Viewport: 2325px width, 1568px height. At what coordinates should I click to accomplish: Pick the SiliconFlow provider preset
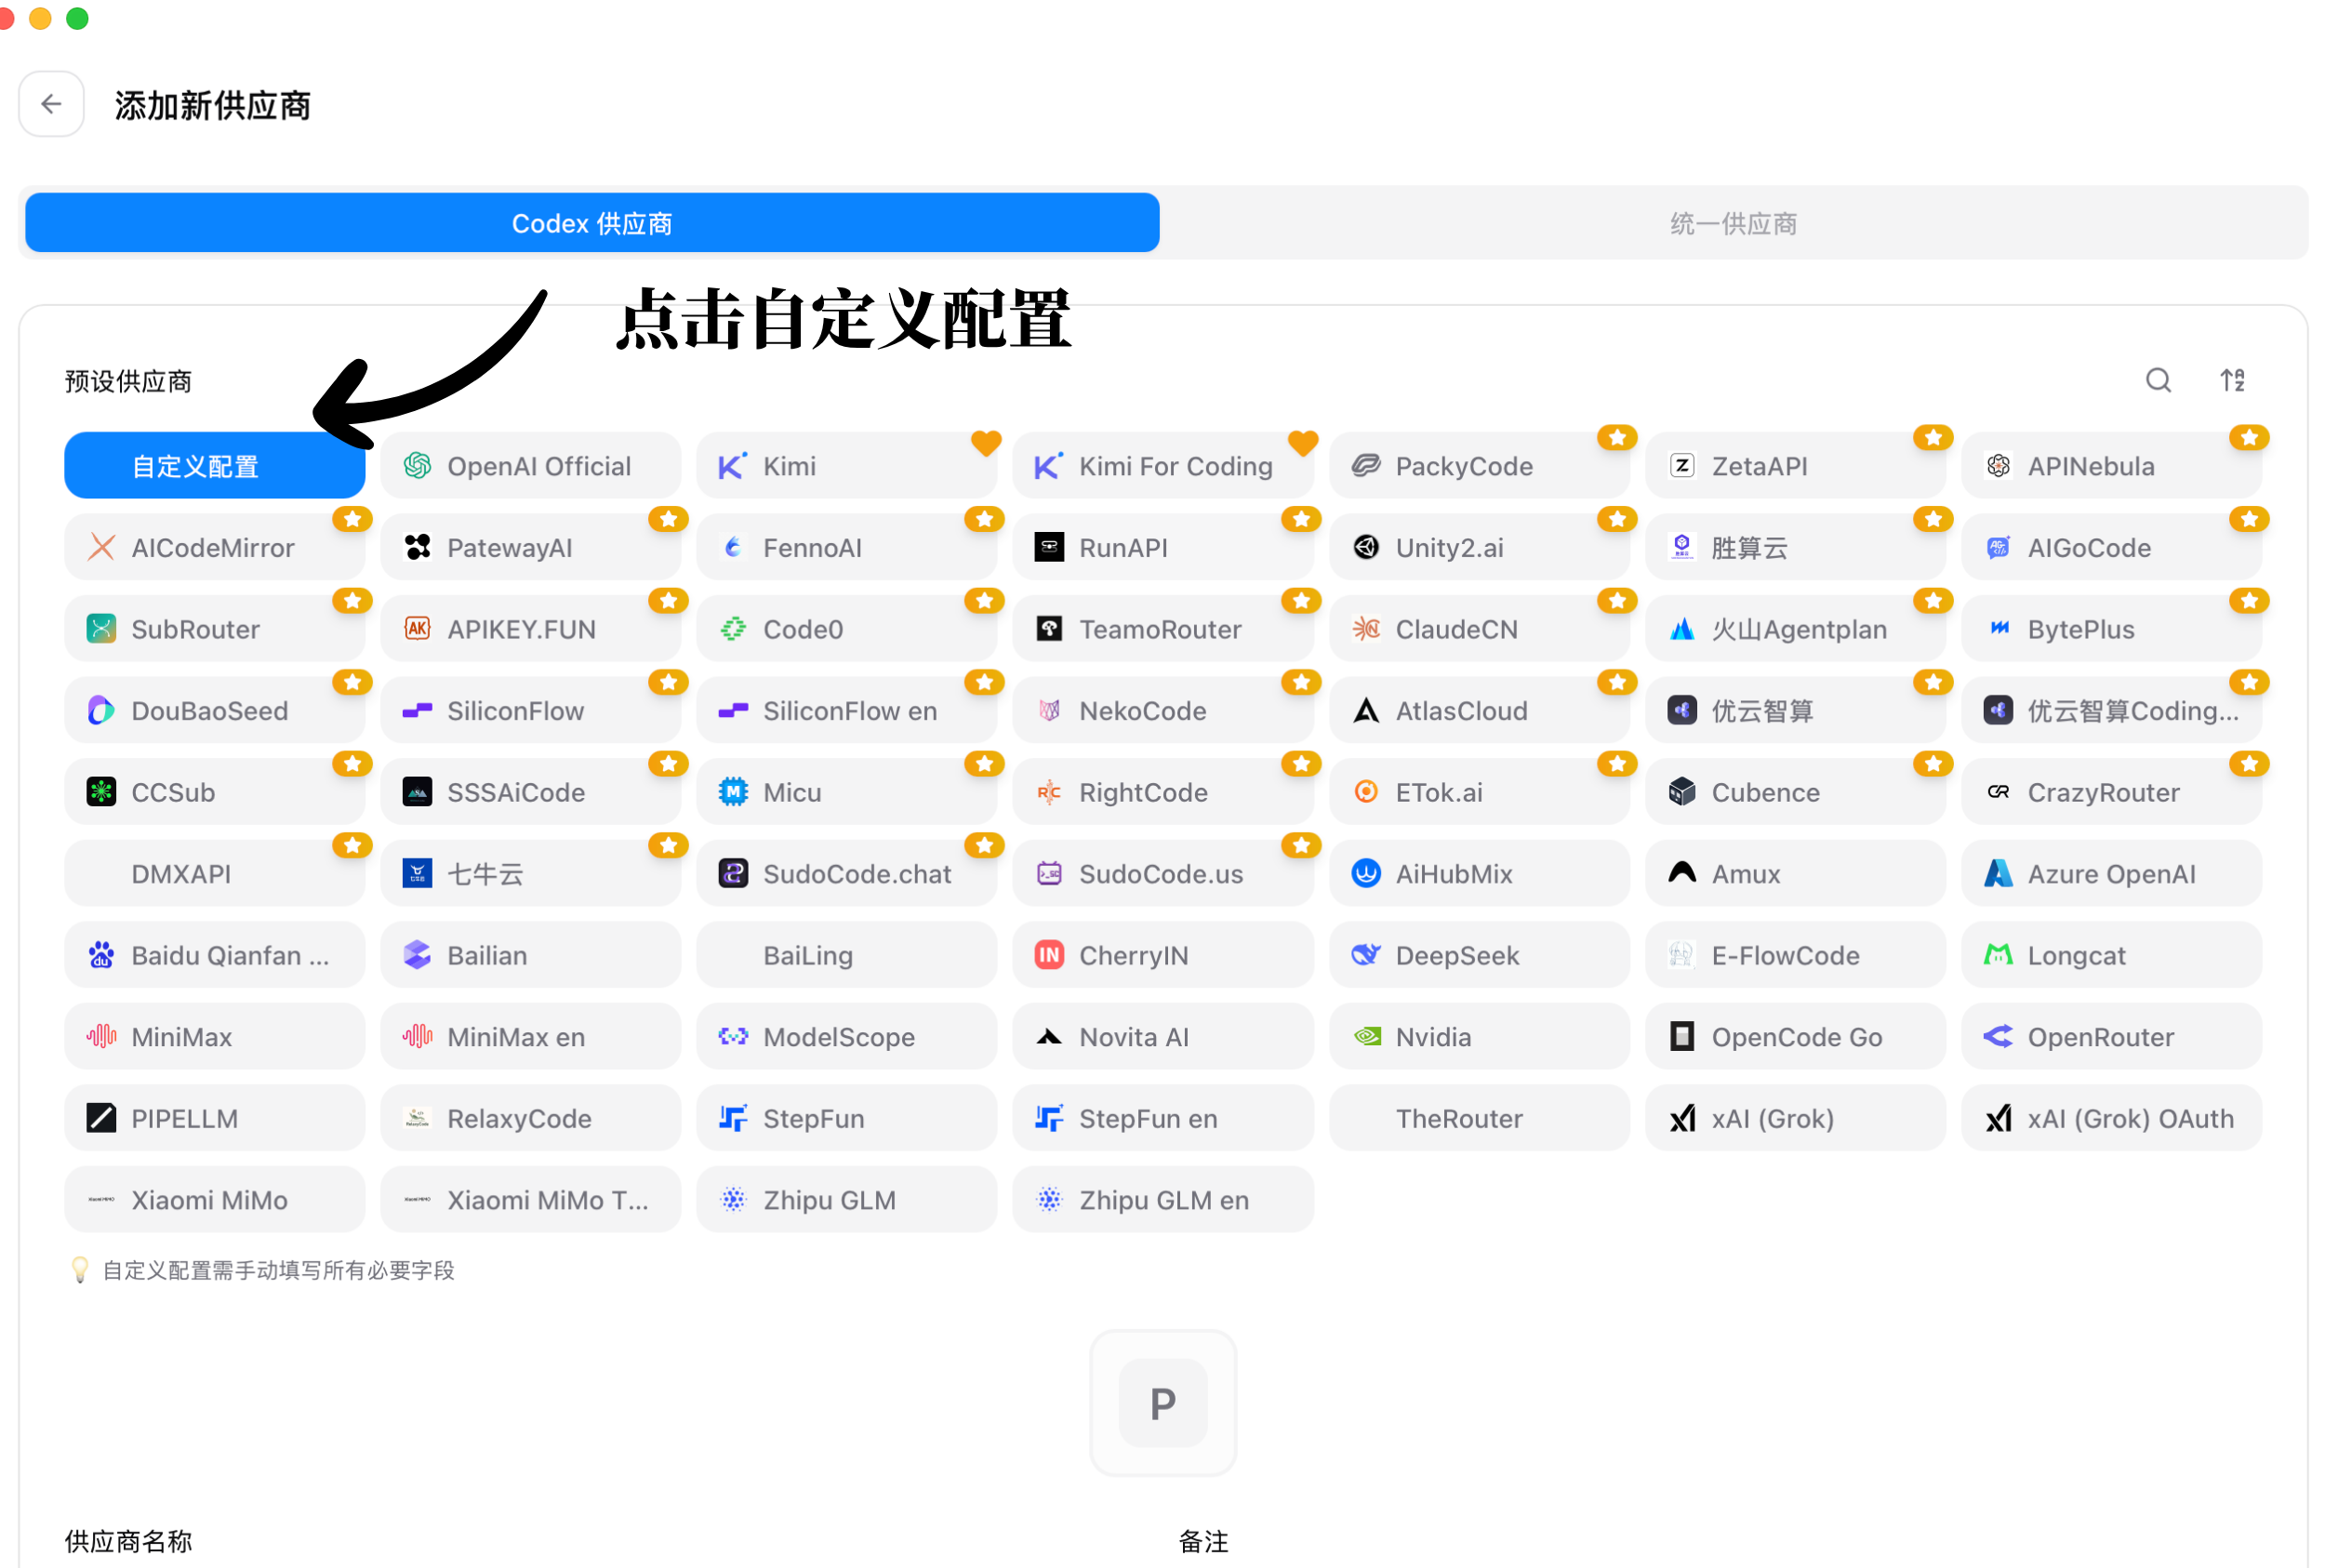531,711
